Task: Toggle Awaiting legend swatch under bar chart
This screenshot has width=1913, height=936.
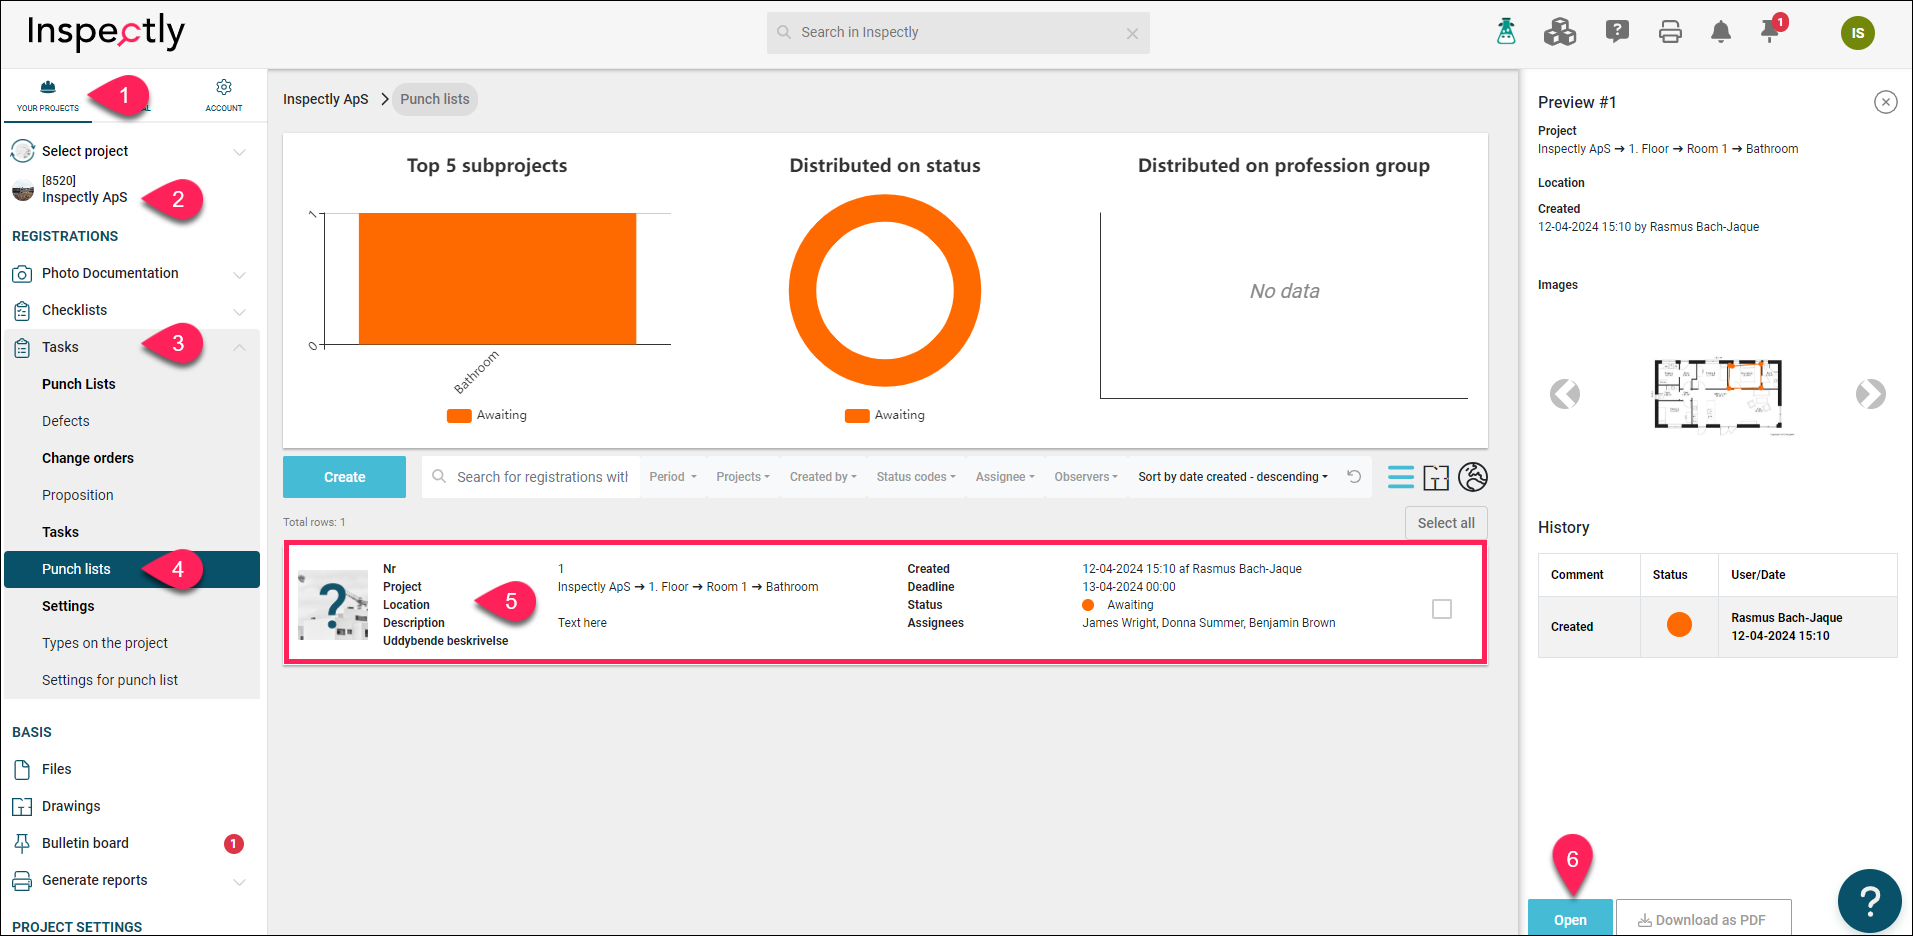Action: click(x=459, y=416)
